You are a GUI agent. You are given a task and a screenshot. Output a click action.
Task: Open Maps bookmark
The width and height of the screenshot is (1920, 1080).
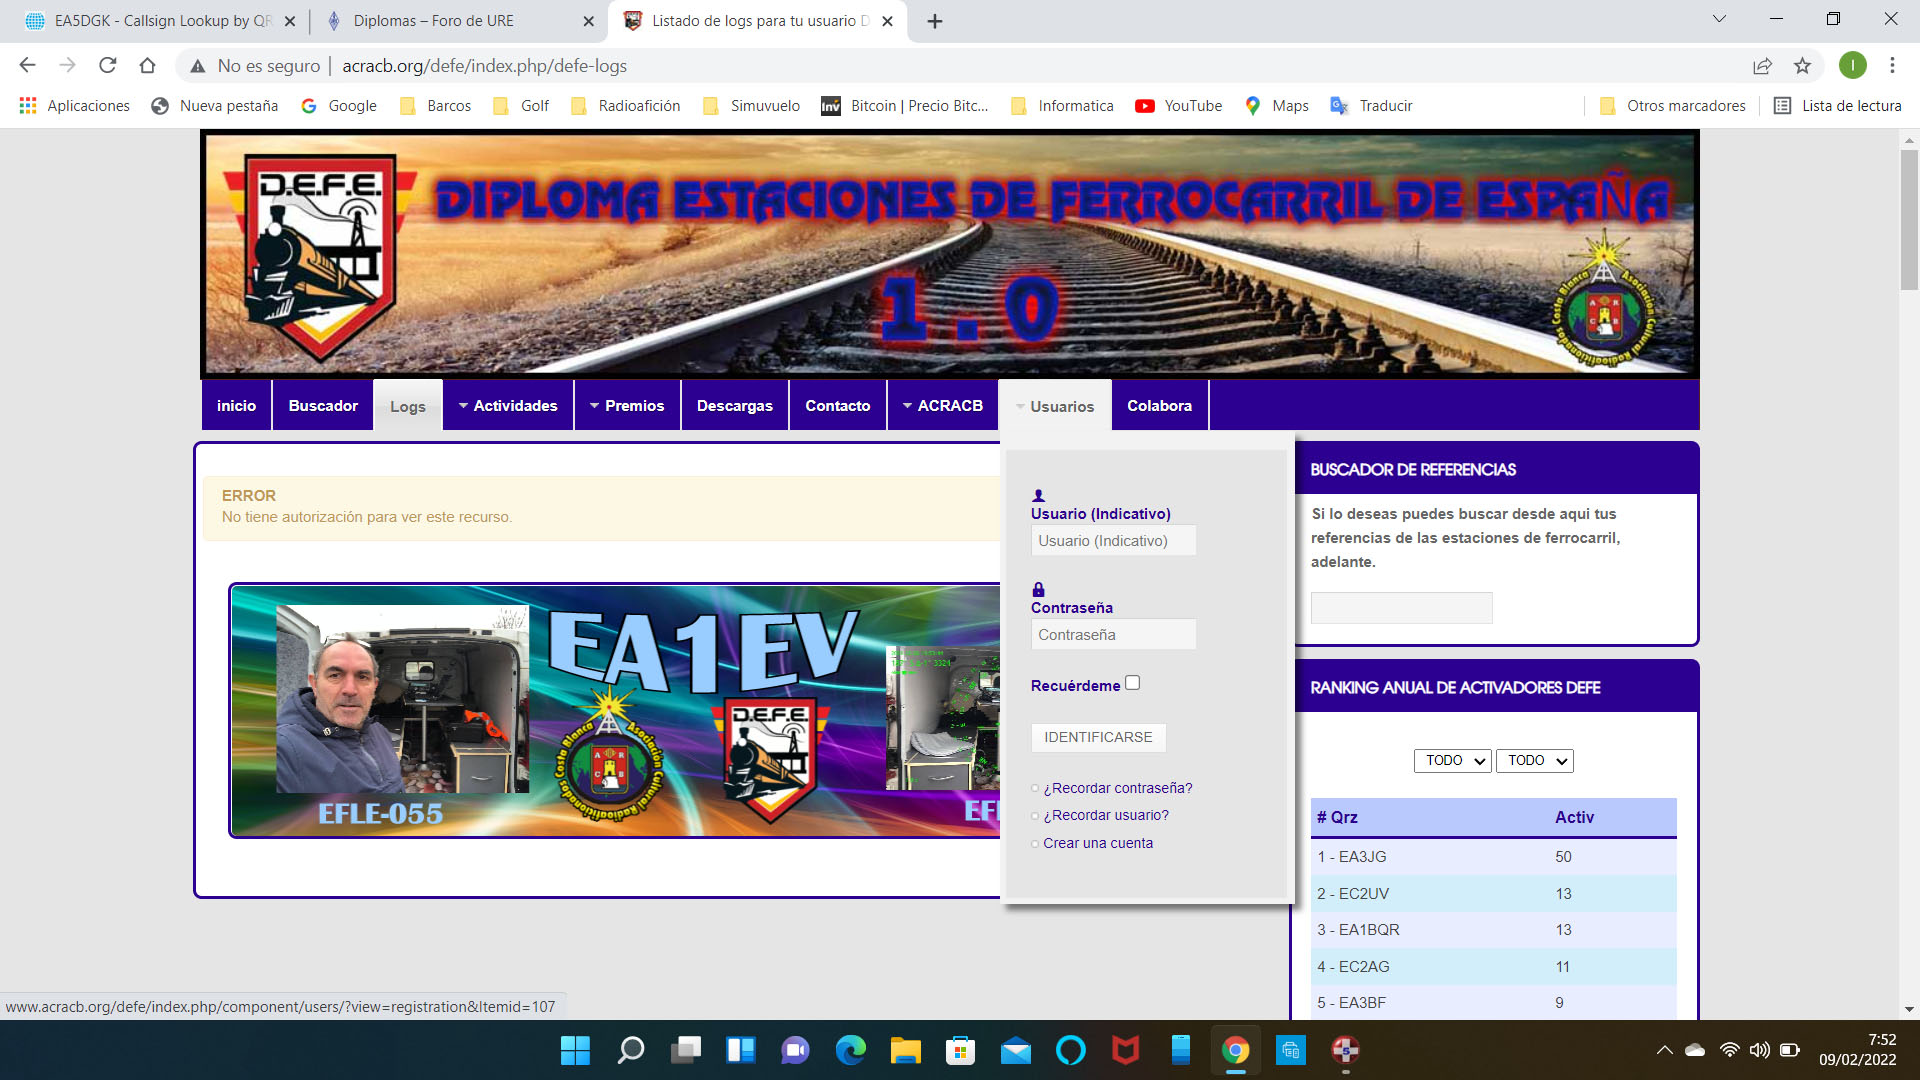point(1277,106)
